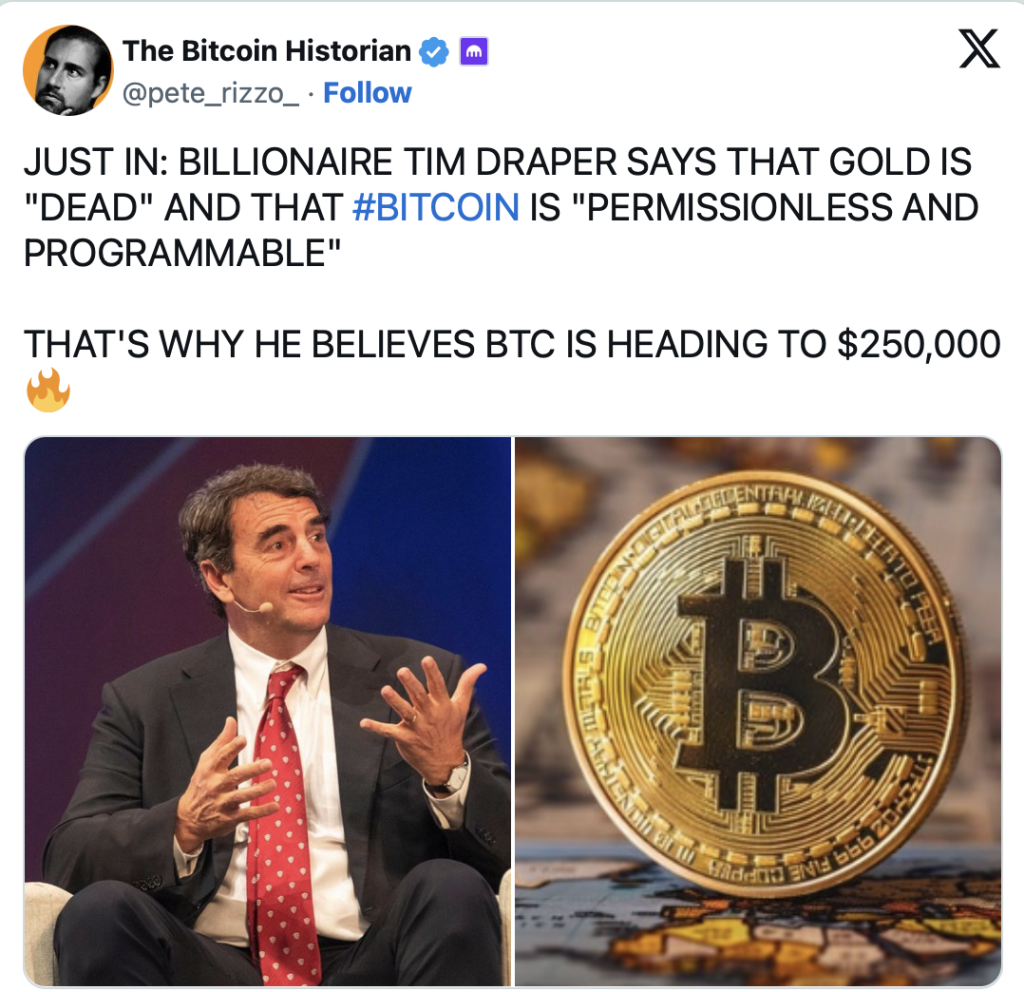The width and height of the screenshot is (1024, 992).
Task: Open the gold Bitcoin coin photo
Action: (758, 711)
